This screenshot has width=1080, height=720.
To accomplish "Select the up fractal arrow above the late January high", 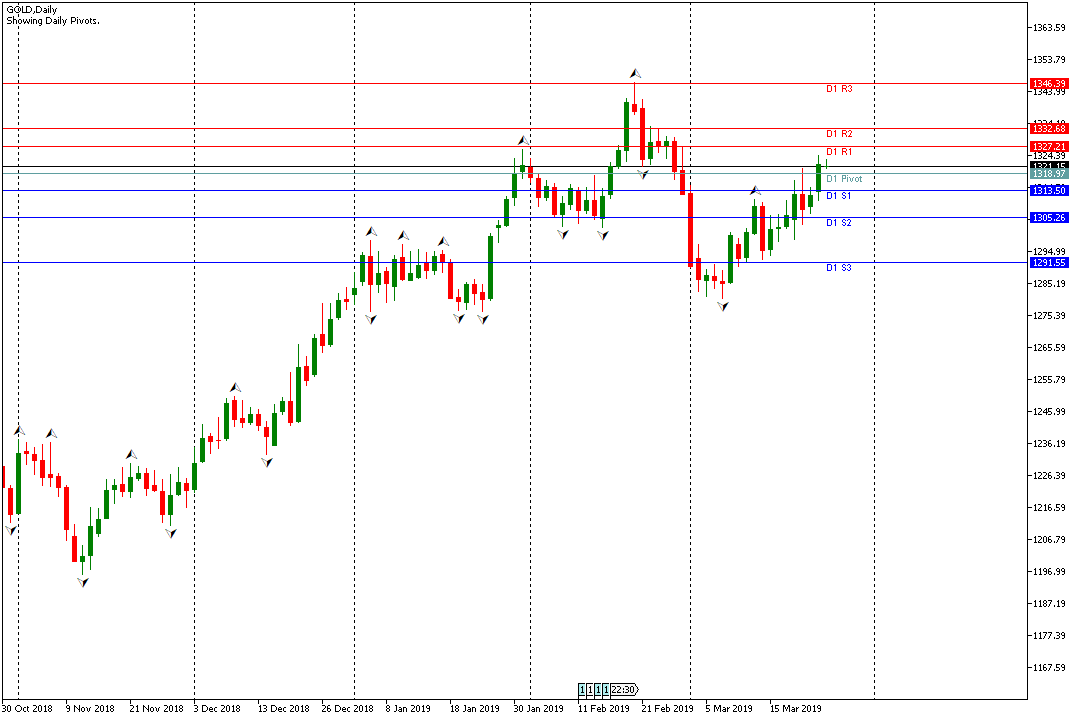I will (x=522, y=141).
